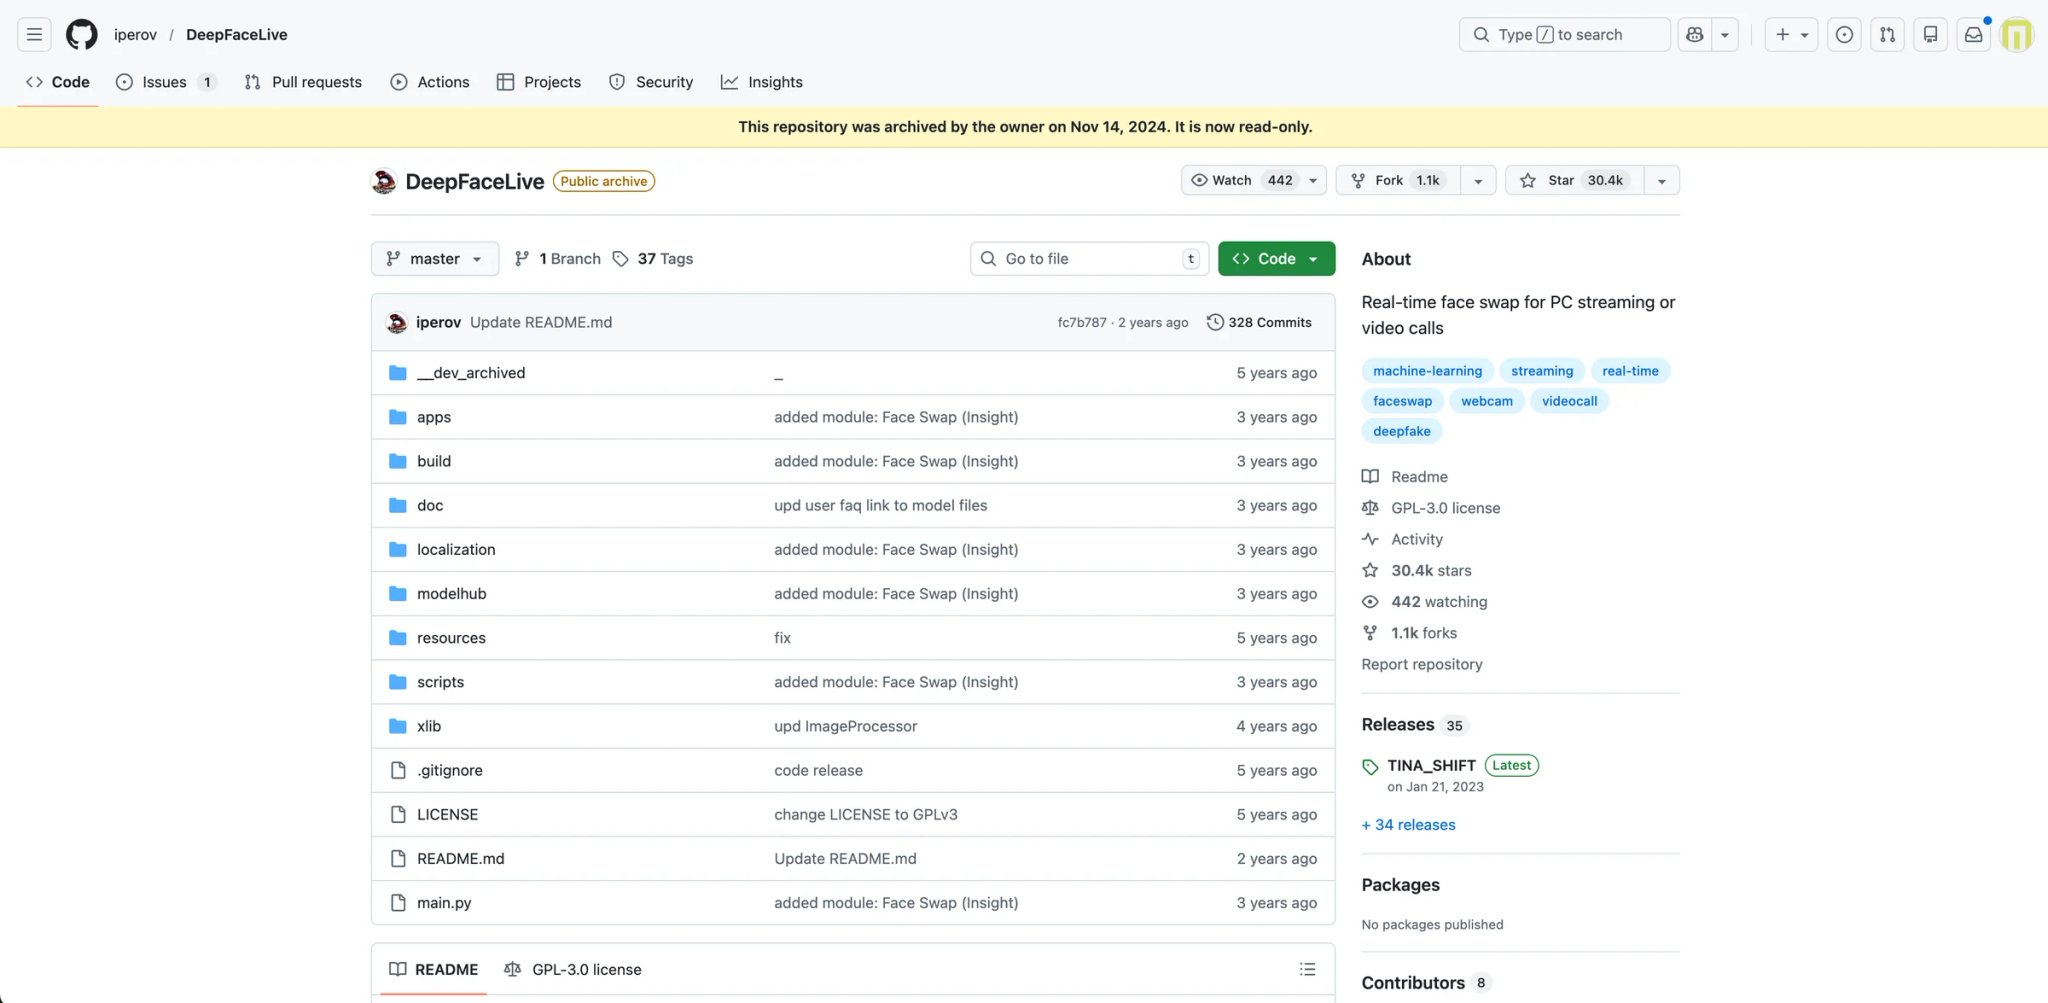The width and height of the screenshot is (2048, 1003).
Task: Click the tag icon beside TINA_SHIFT release
Action: point(1370,766)
